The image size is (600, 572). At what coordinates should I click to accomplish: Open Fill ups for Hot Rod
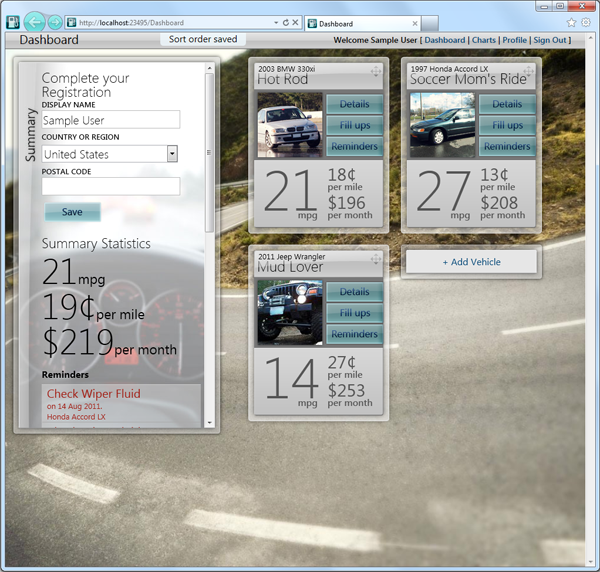pos(354,125)
